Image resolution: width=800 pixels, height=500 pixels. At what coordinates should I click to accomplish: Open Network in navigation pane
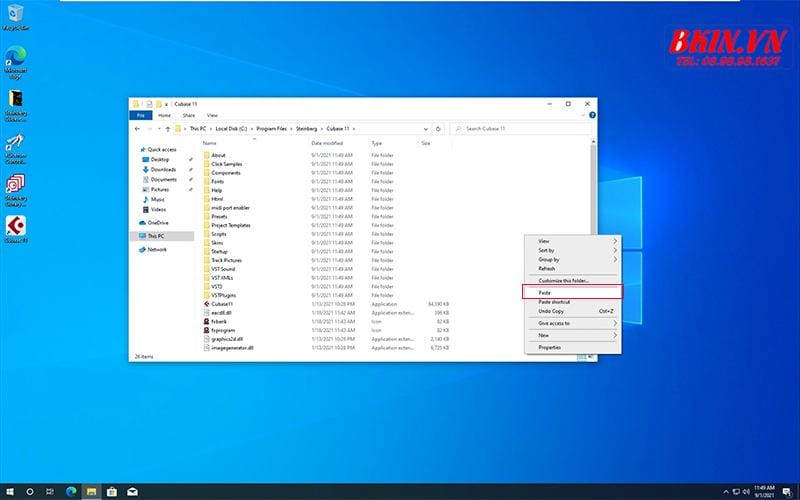tap(153, 249)
